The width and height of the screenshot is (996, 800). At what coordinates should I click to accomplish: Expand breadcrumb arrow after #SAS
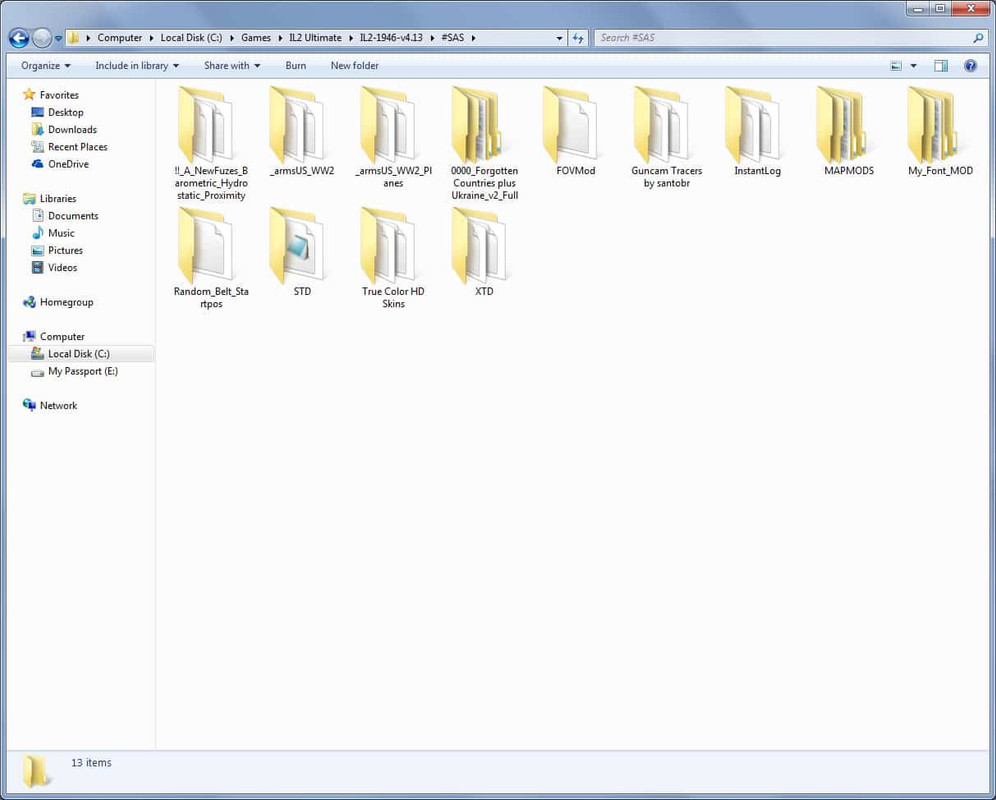[473, 38]
